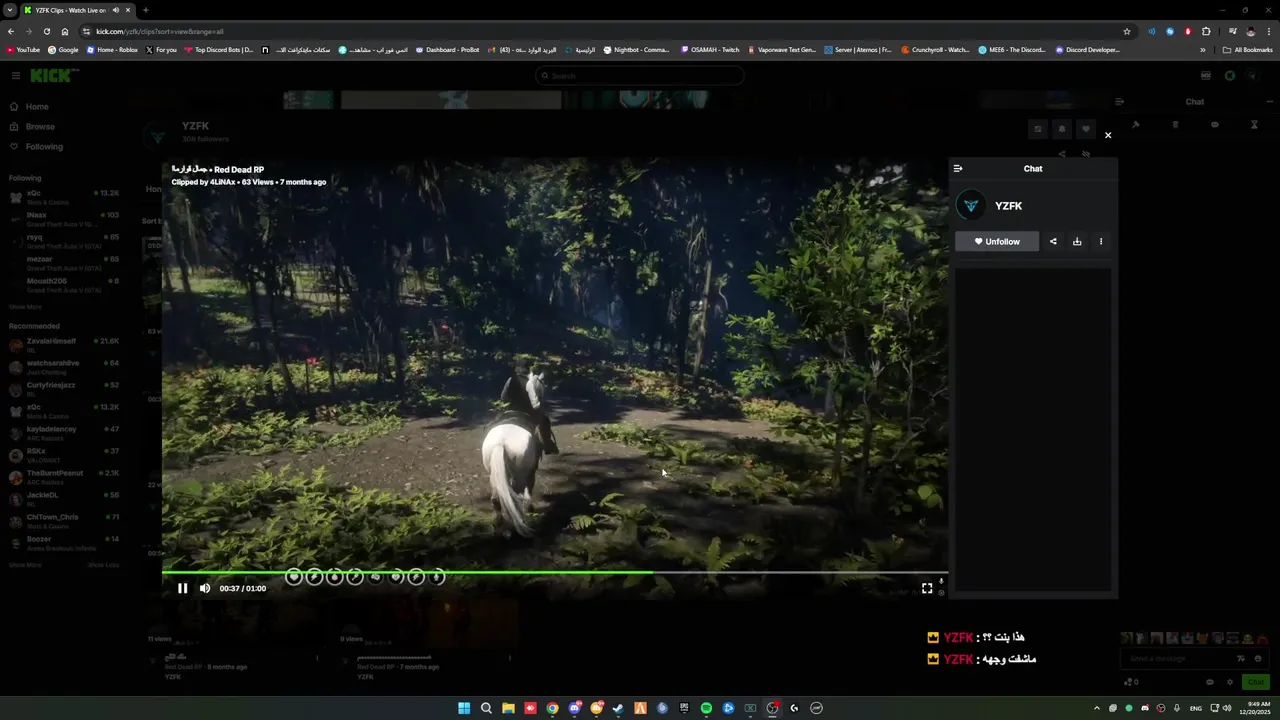The height and width of the screenshot is (720, 1280).
Task: Open Epic Games launcher from taskbar
Action: point(684,708)
